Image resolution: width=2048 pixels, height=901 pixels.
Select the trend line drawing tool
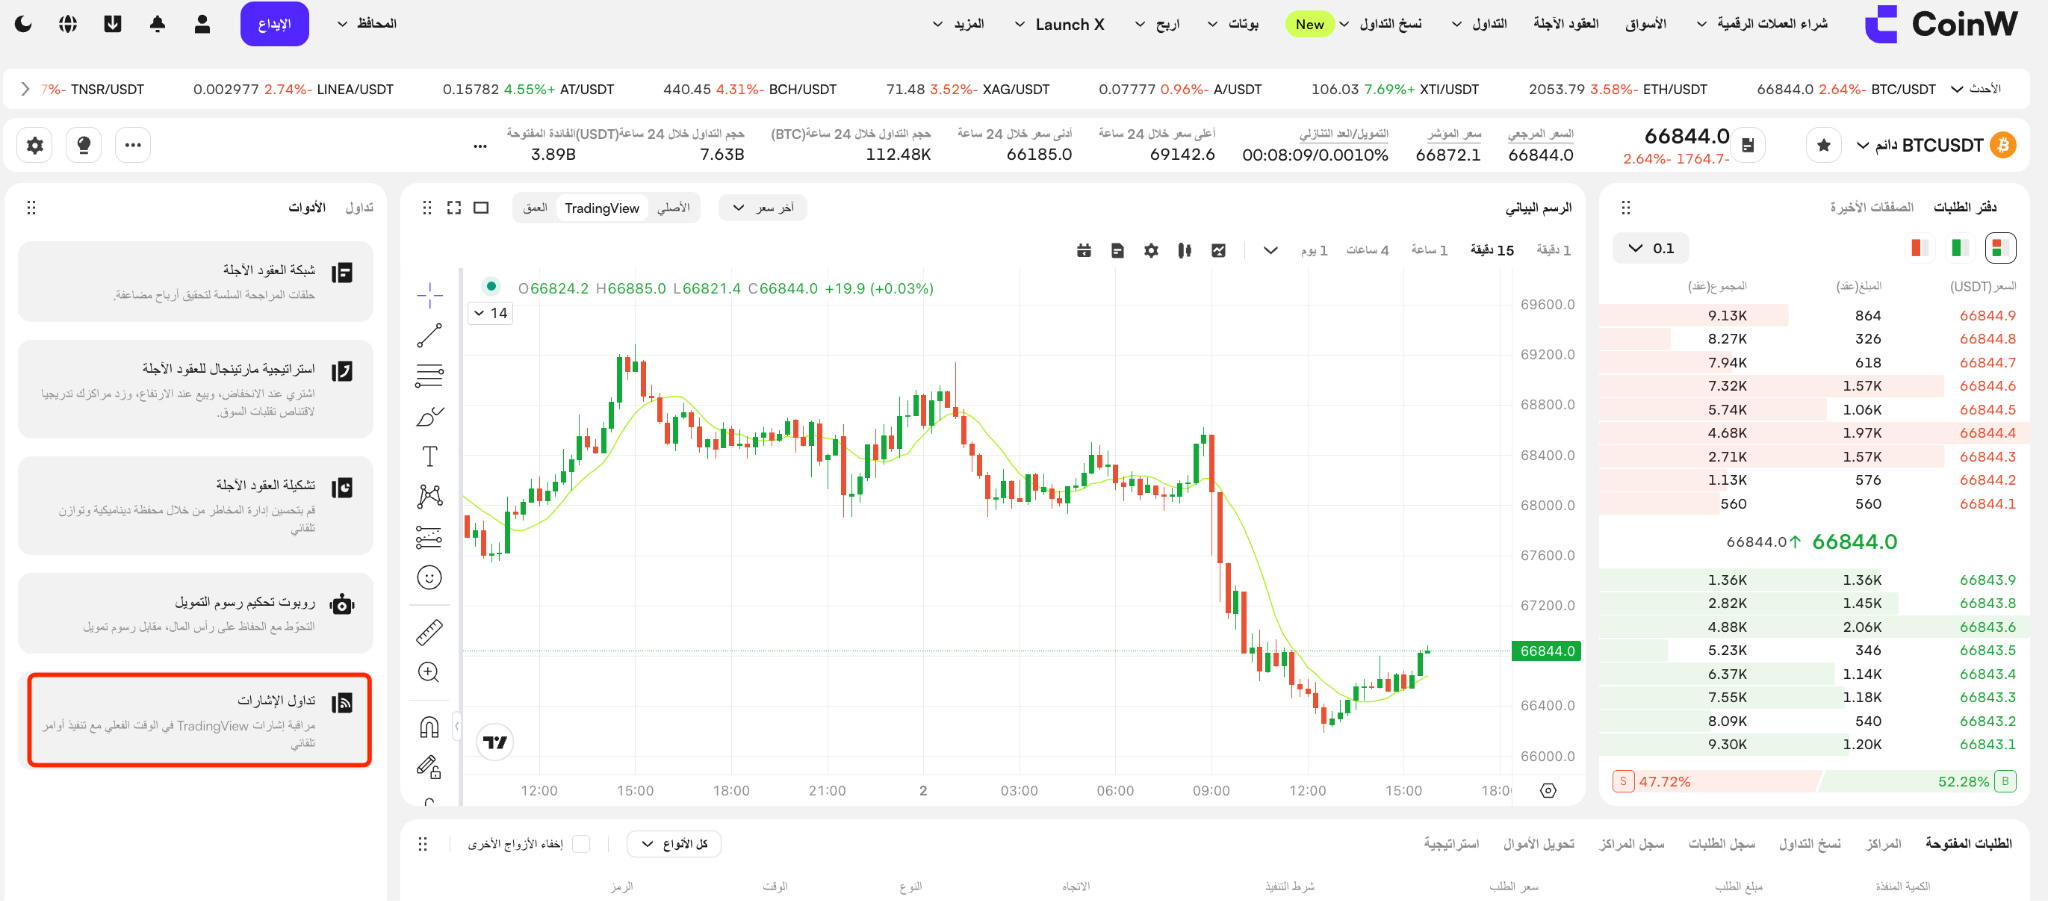429,335
